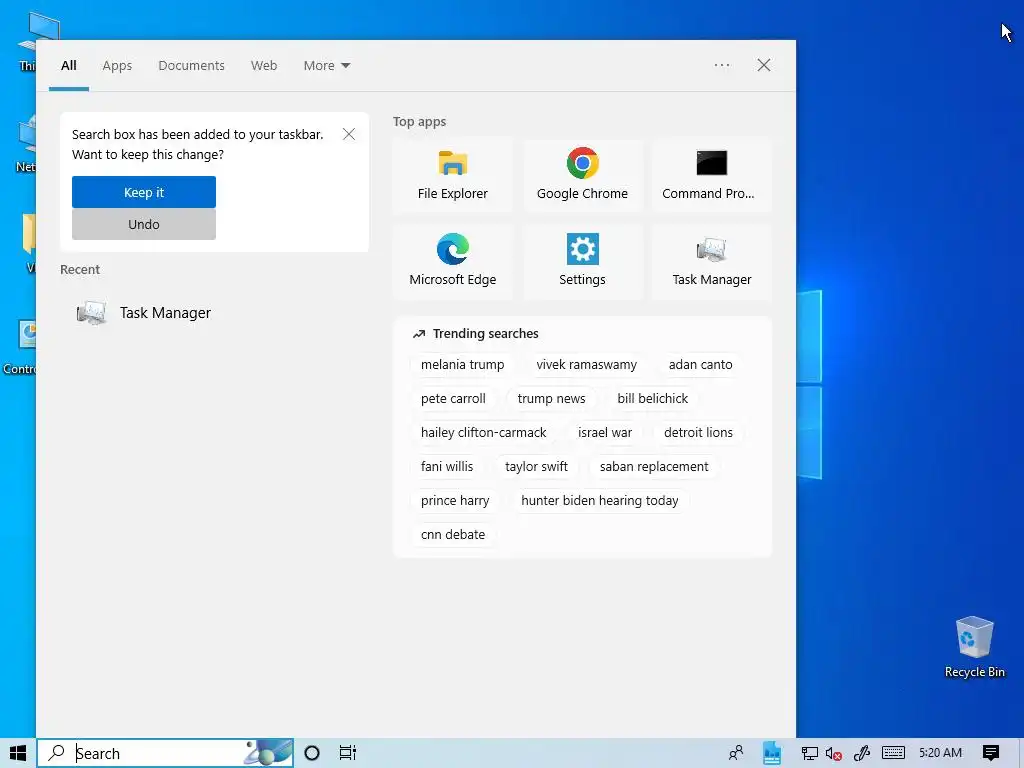The height and width of the screenshot is (768, 1024).
Task: Open Task Manager tile in Top apps
Action: 711,262
